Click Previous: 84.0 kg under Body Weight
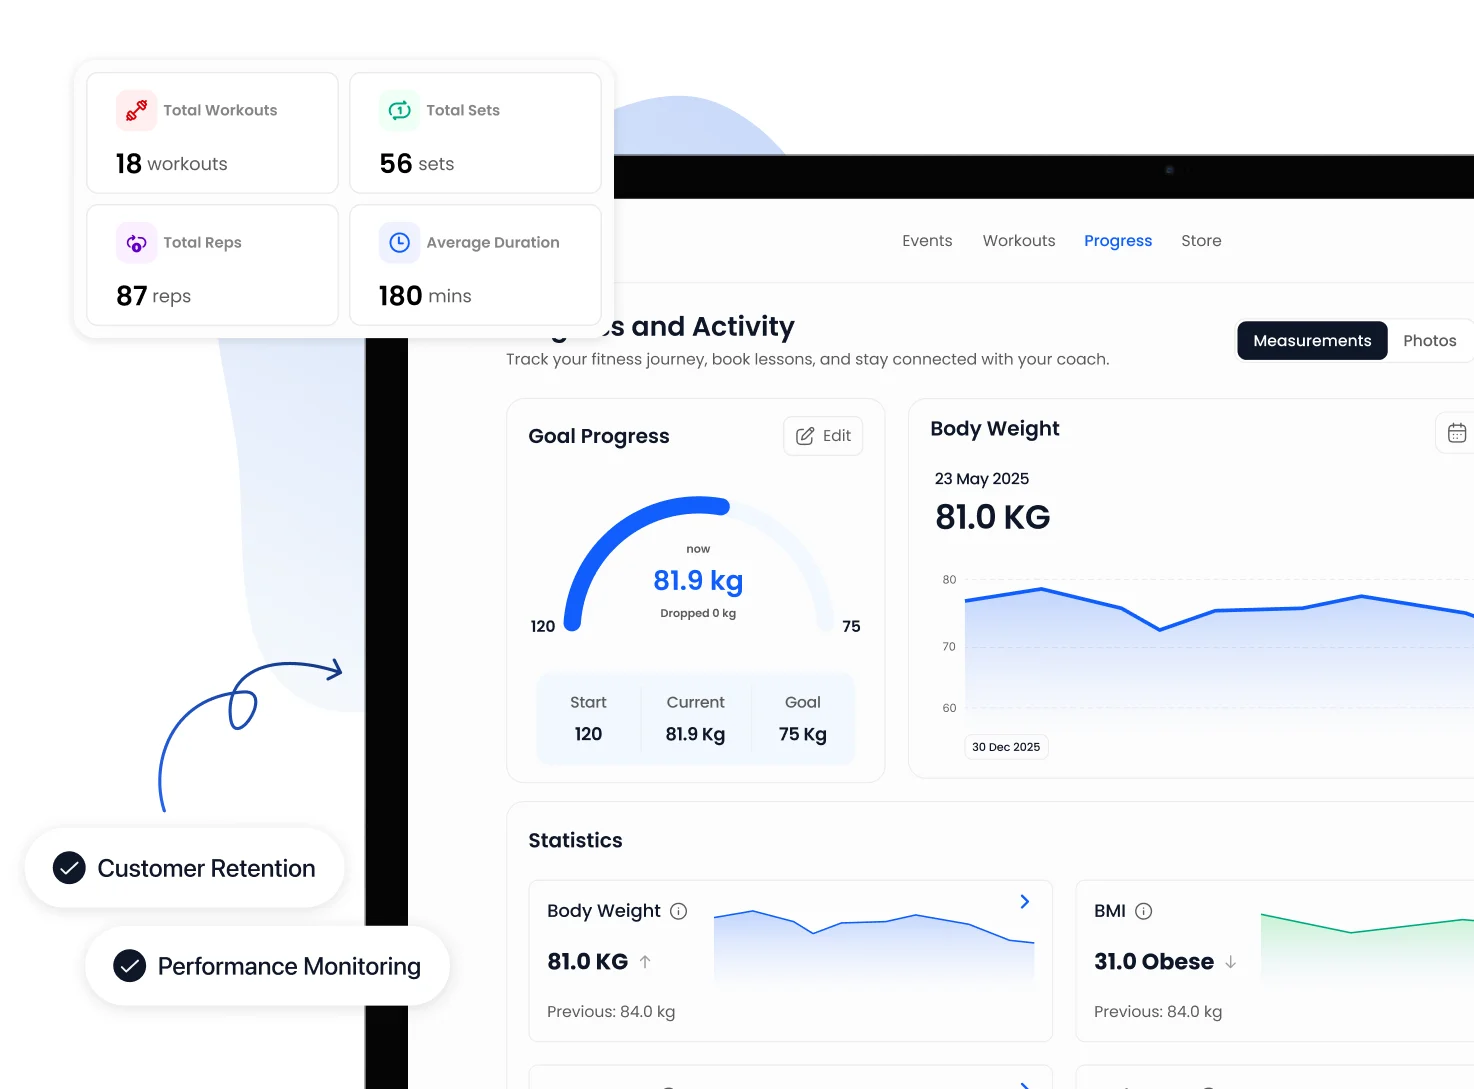Image resolution: width=1474 pixels, height=1089 pixels. coord(611,1012)
